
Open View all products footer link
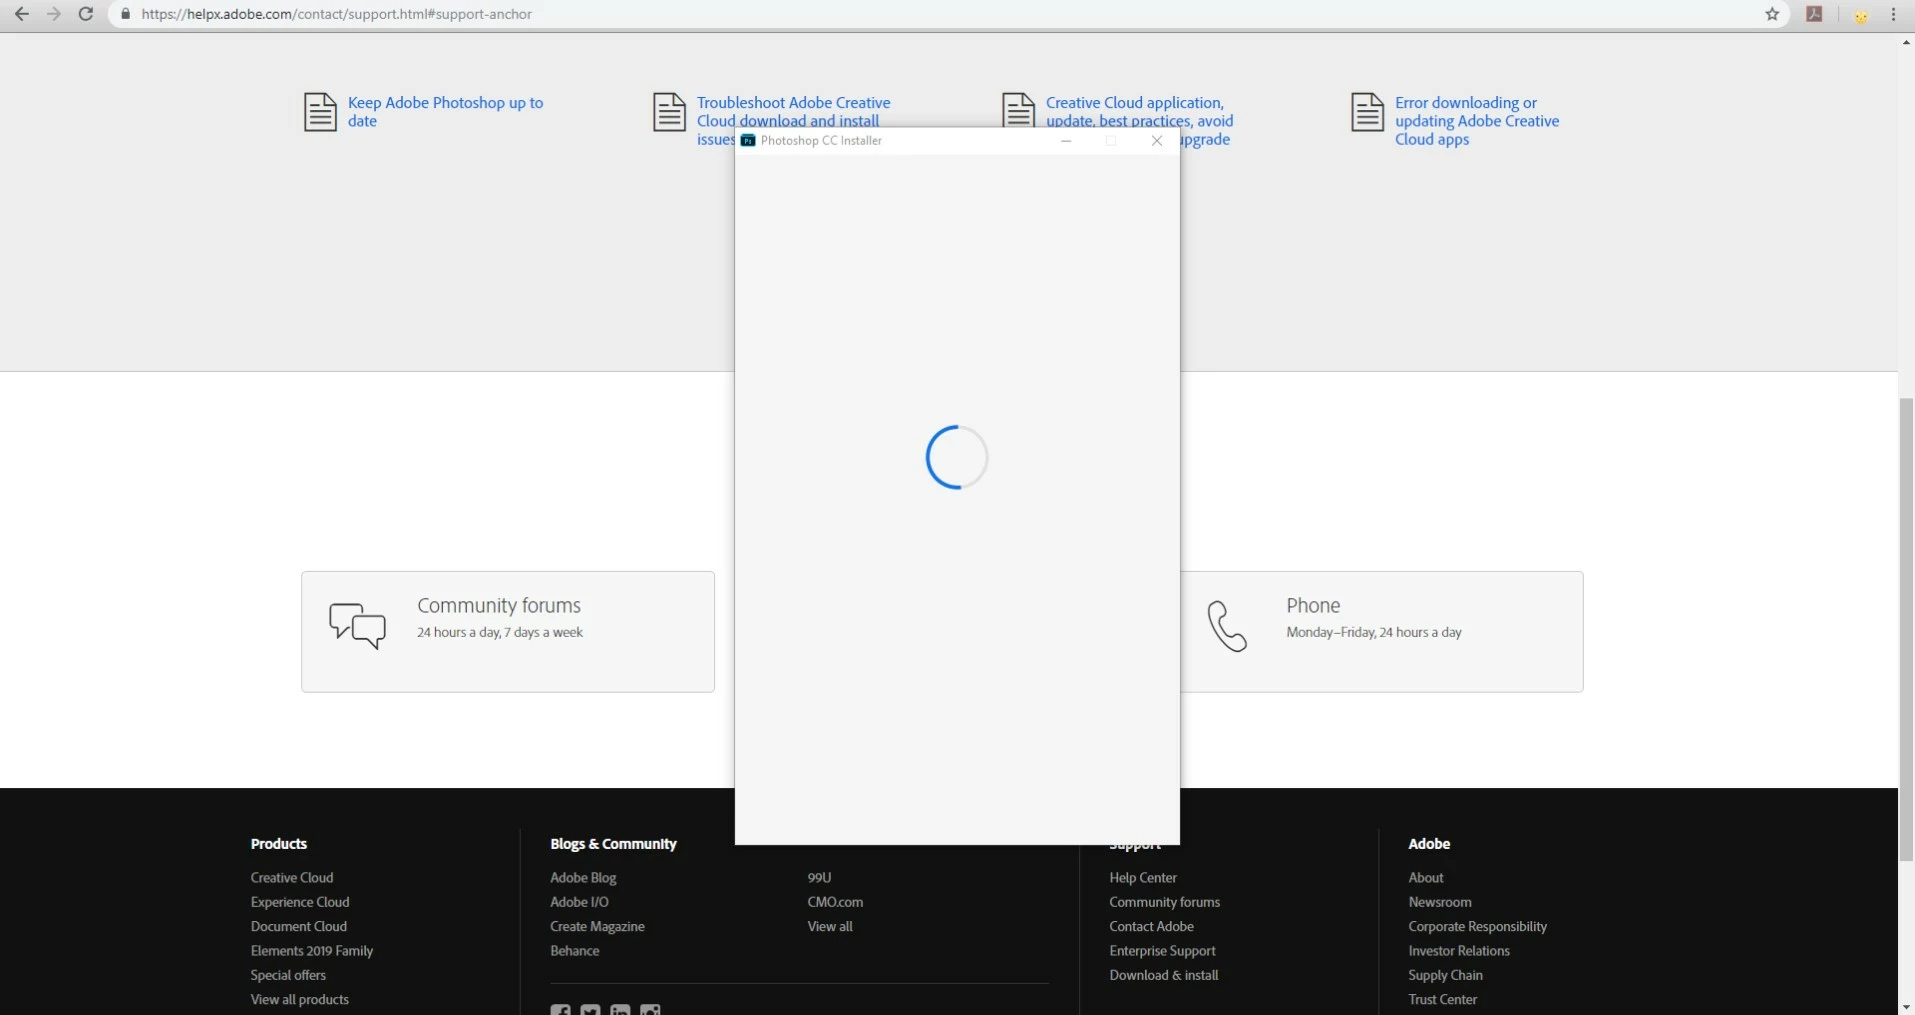tap(300, 1000)
